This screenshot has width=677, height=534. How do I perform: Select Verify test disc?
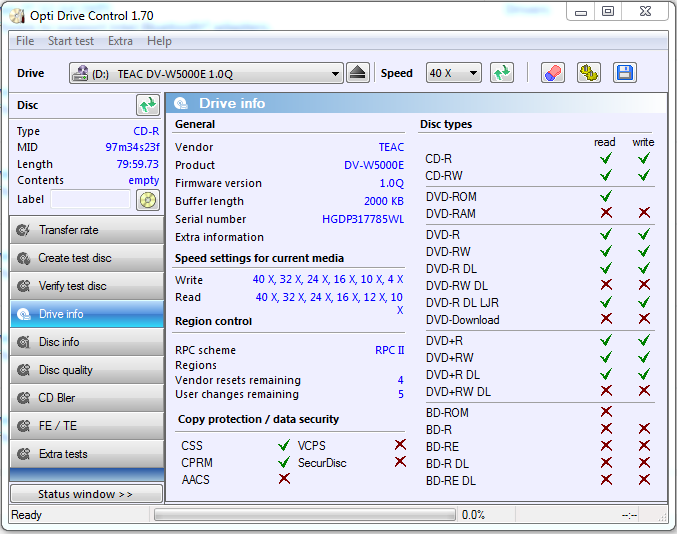(x=87, y=286)
